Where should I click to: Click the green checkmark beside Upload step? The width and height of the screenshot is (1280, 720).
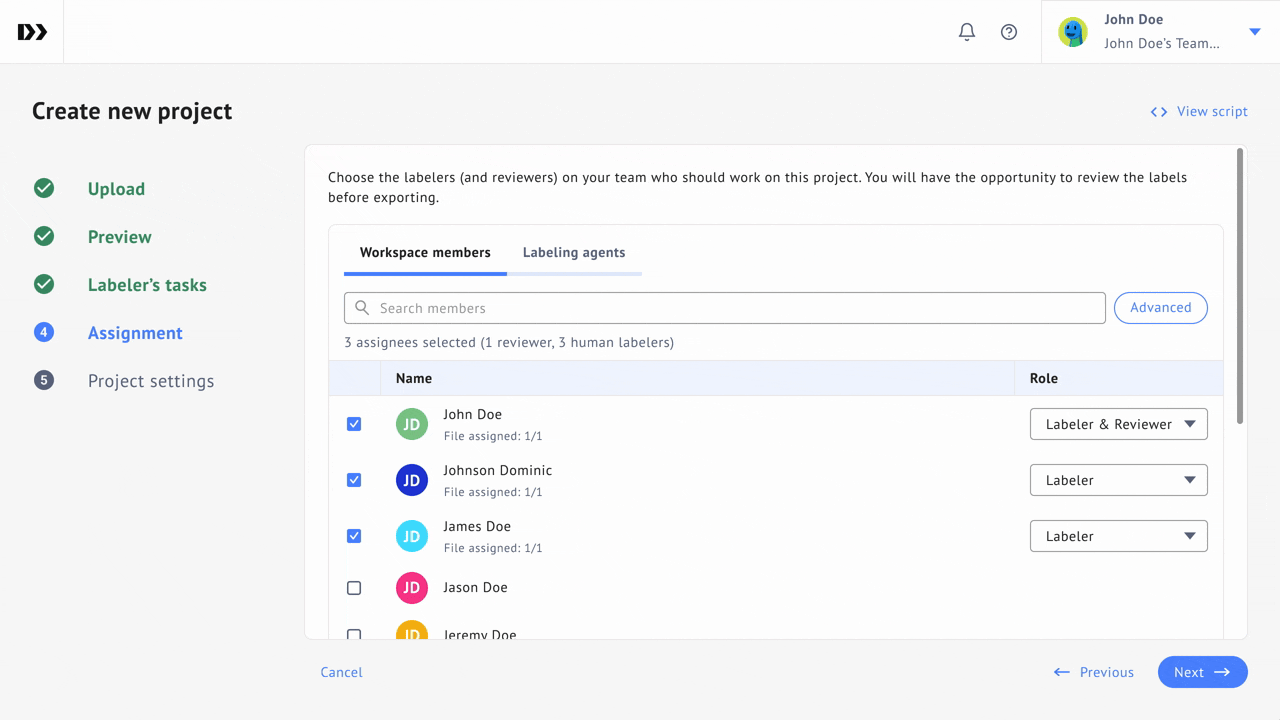coord(44,189)
